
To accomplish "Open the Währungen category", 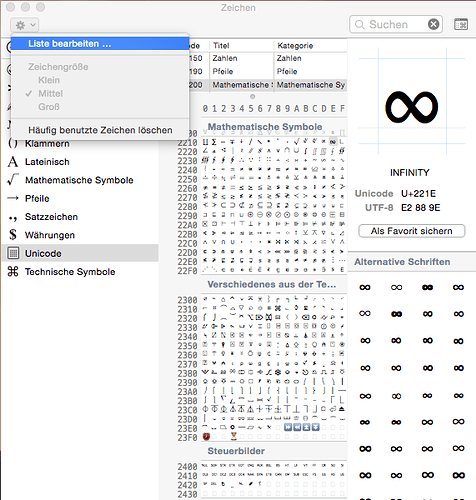I will pyautogui.click(x=50, y=235).
